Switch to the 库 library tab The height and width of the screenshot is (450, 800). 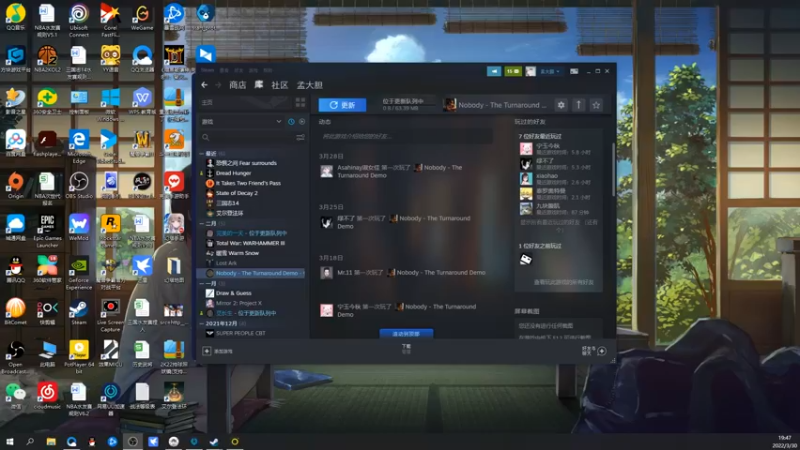(259, 85)
